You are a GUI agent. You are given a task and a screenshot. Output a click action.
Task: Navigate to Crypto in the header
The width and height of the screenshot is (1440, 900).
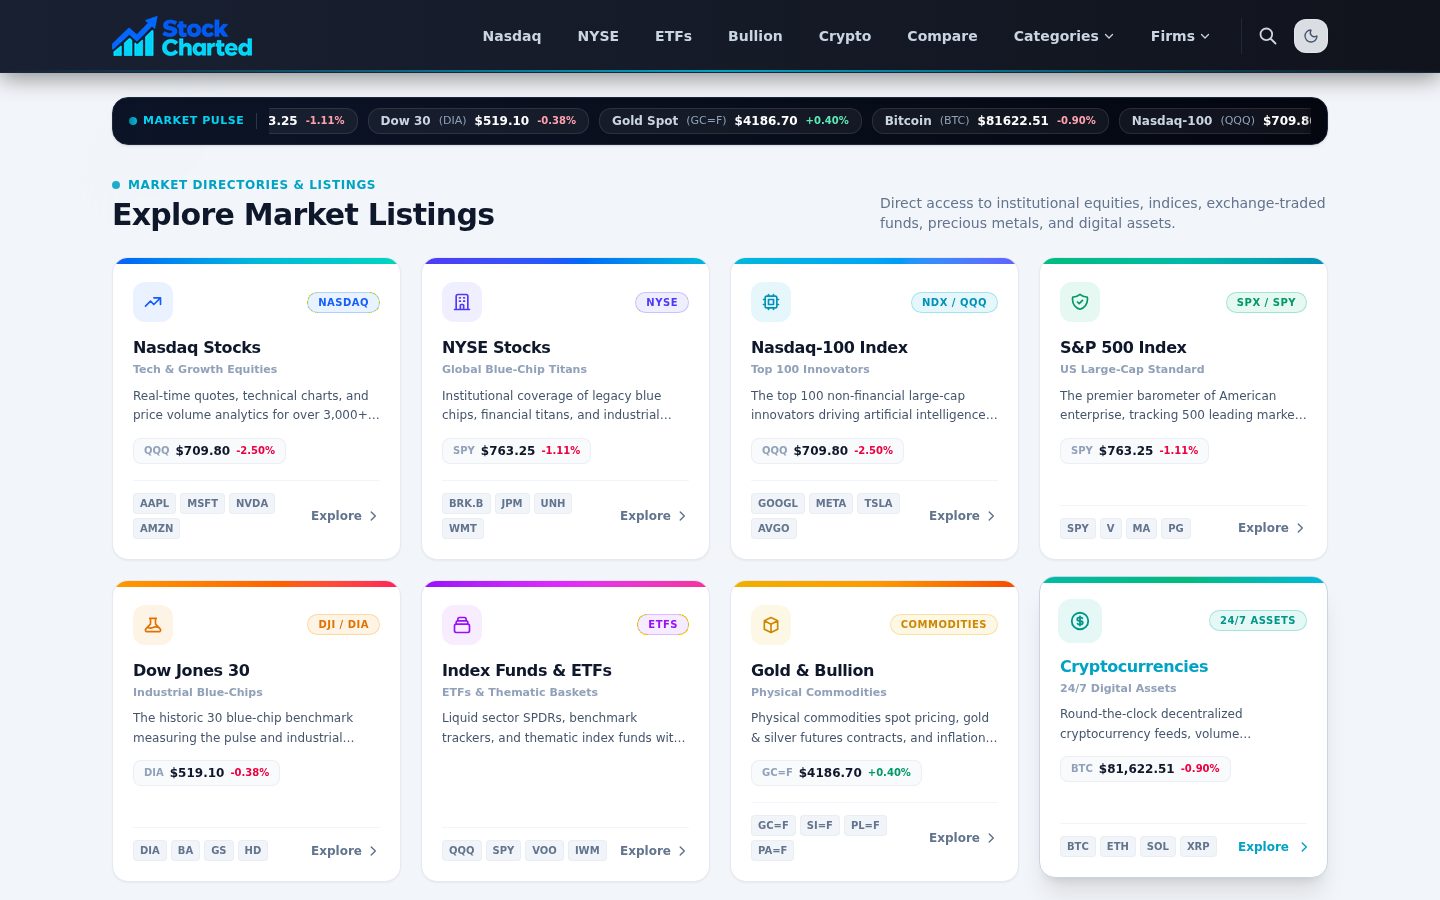[x=845, y=36]
